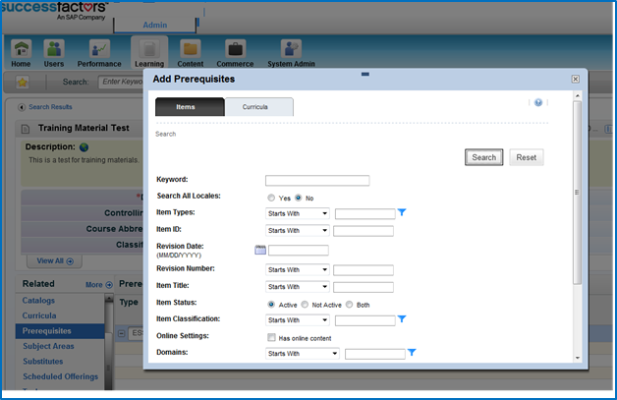This screenshot has height=400, width=617.
Task: Open Catalogs in Related list
Action: point(39,300)
